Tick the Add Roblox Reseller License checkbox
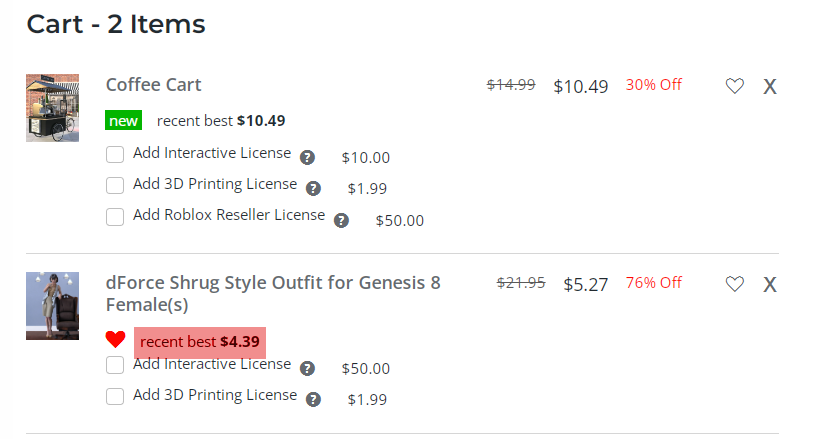 [x=115, y=217]
